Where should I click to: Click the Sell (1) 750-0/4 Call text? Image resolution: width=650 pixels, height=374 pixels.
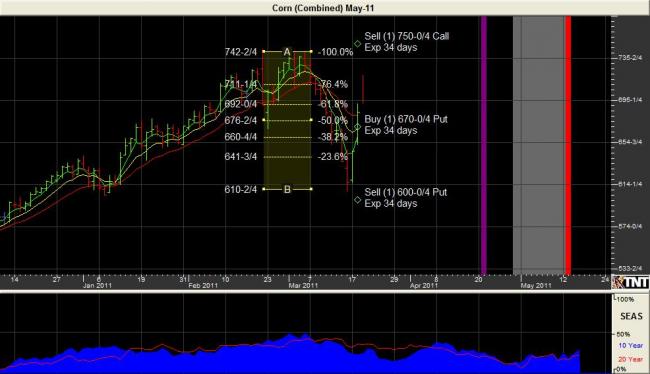(407, 36)
